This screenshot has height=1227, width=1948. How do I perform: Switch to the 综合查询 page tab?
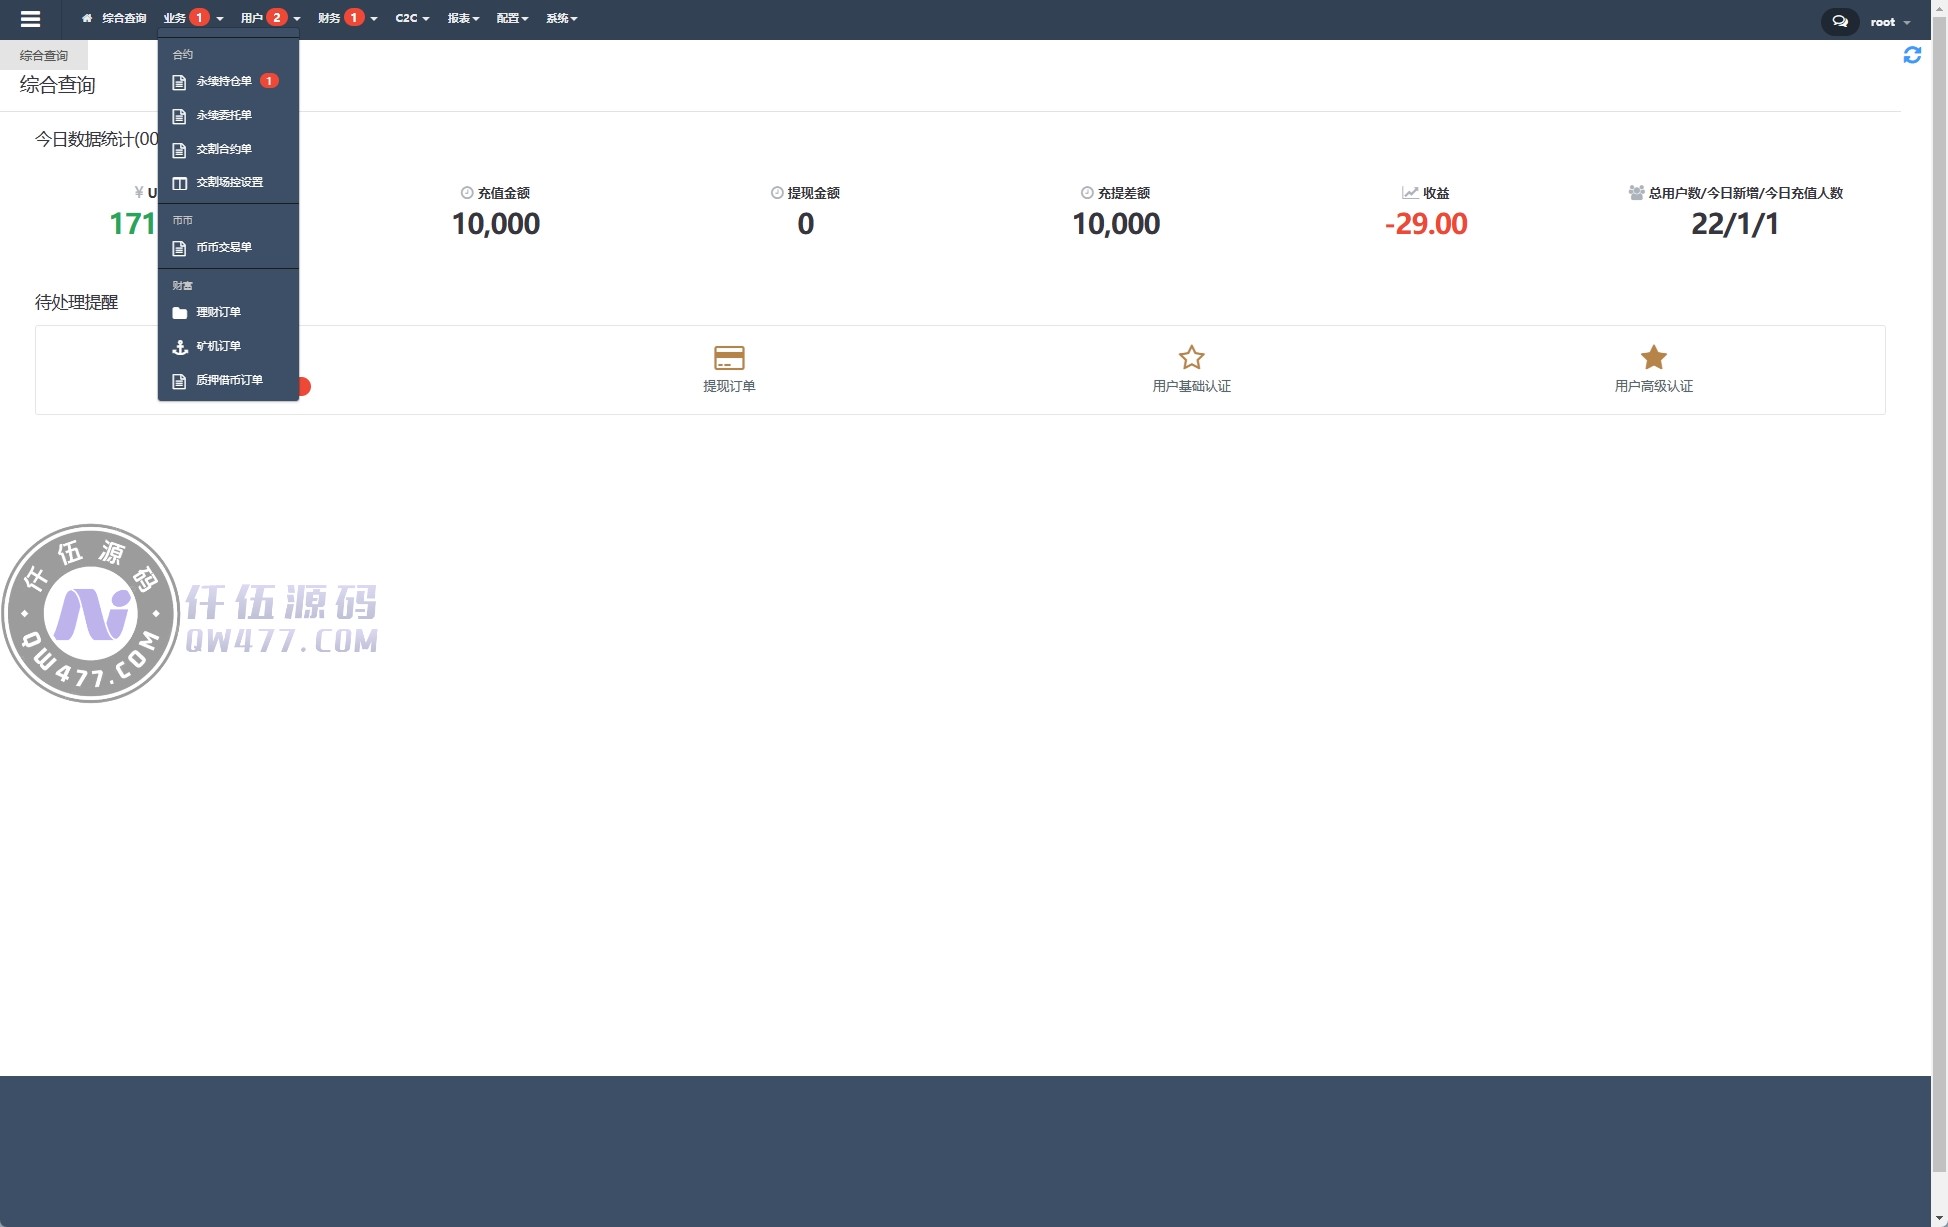click(44, 56)
